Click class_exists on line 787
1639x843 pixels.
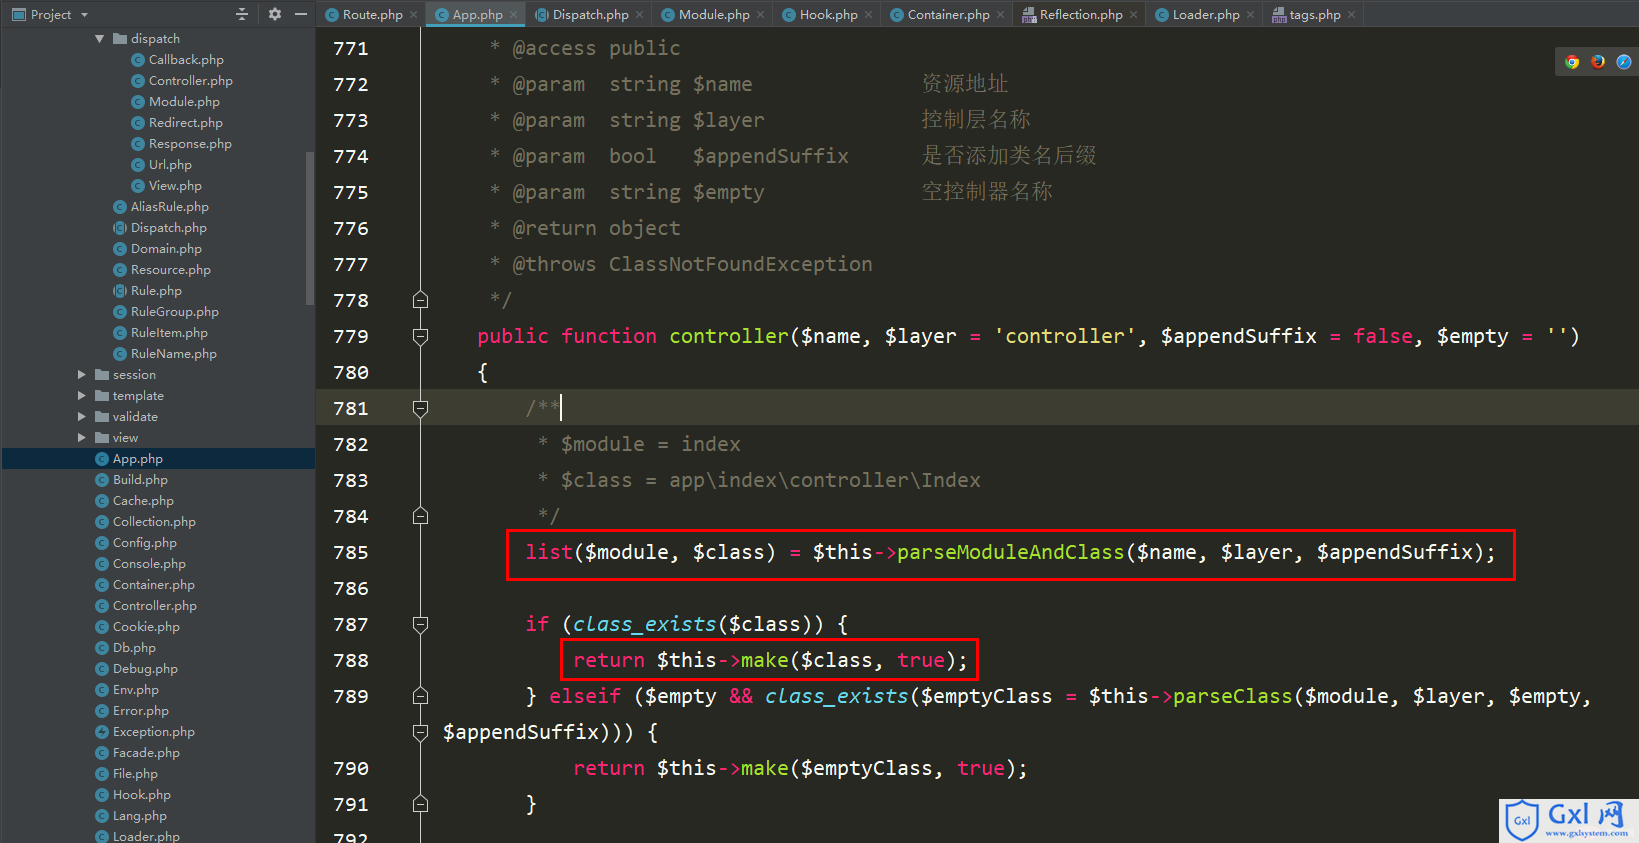coord(645,624)
